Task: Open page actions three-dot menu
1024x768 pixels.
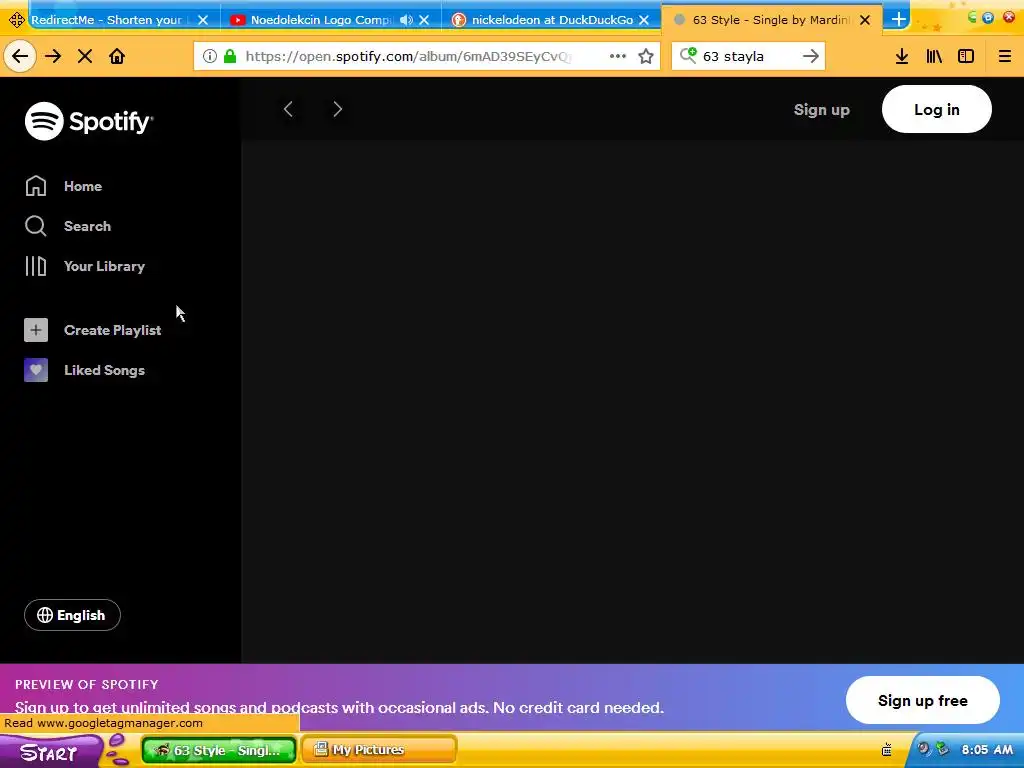Action: (x=618, y=56)
